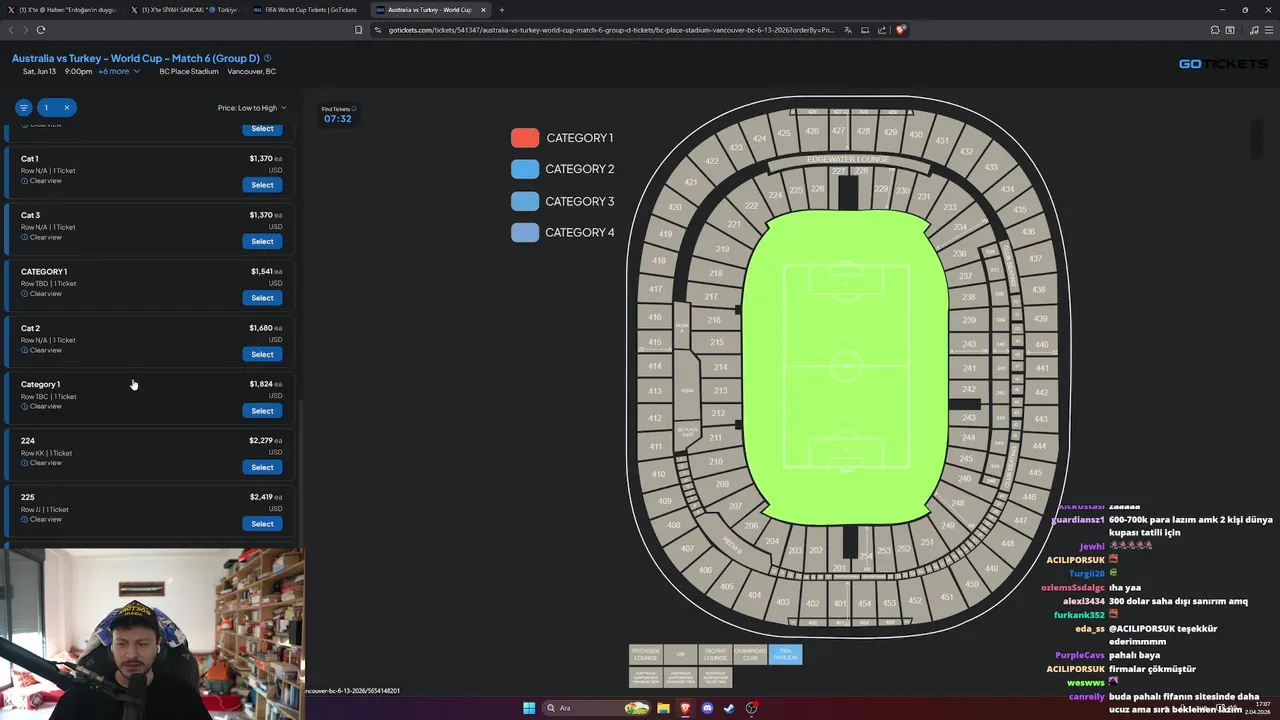Click the Edgewater Lounge area on map
The height and width of the screenshot is (720, 1280).
pyautogui.click(x=847, y=160)
